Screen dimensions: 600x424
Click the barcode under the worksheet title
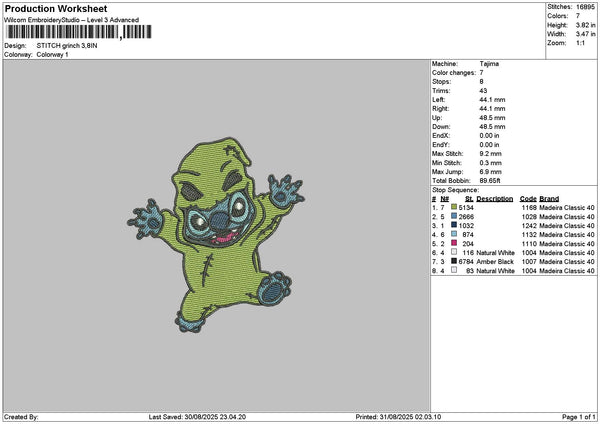79,32
